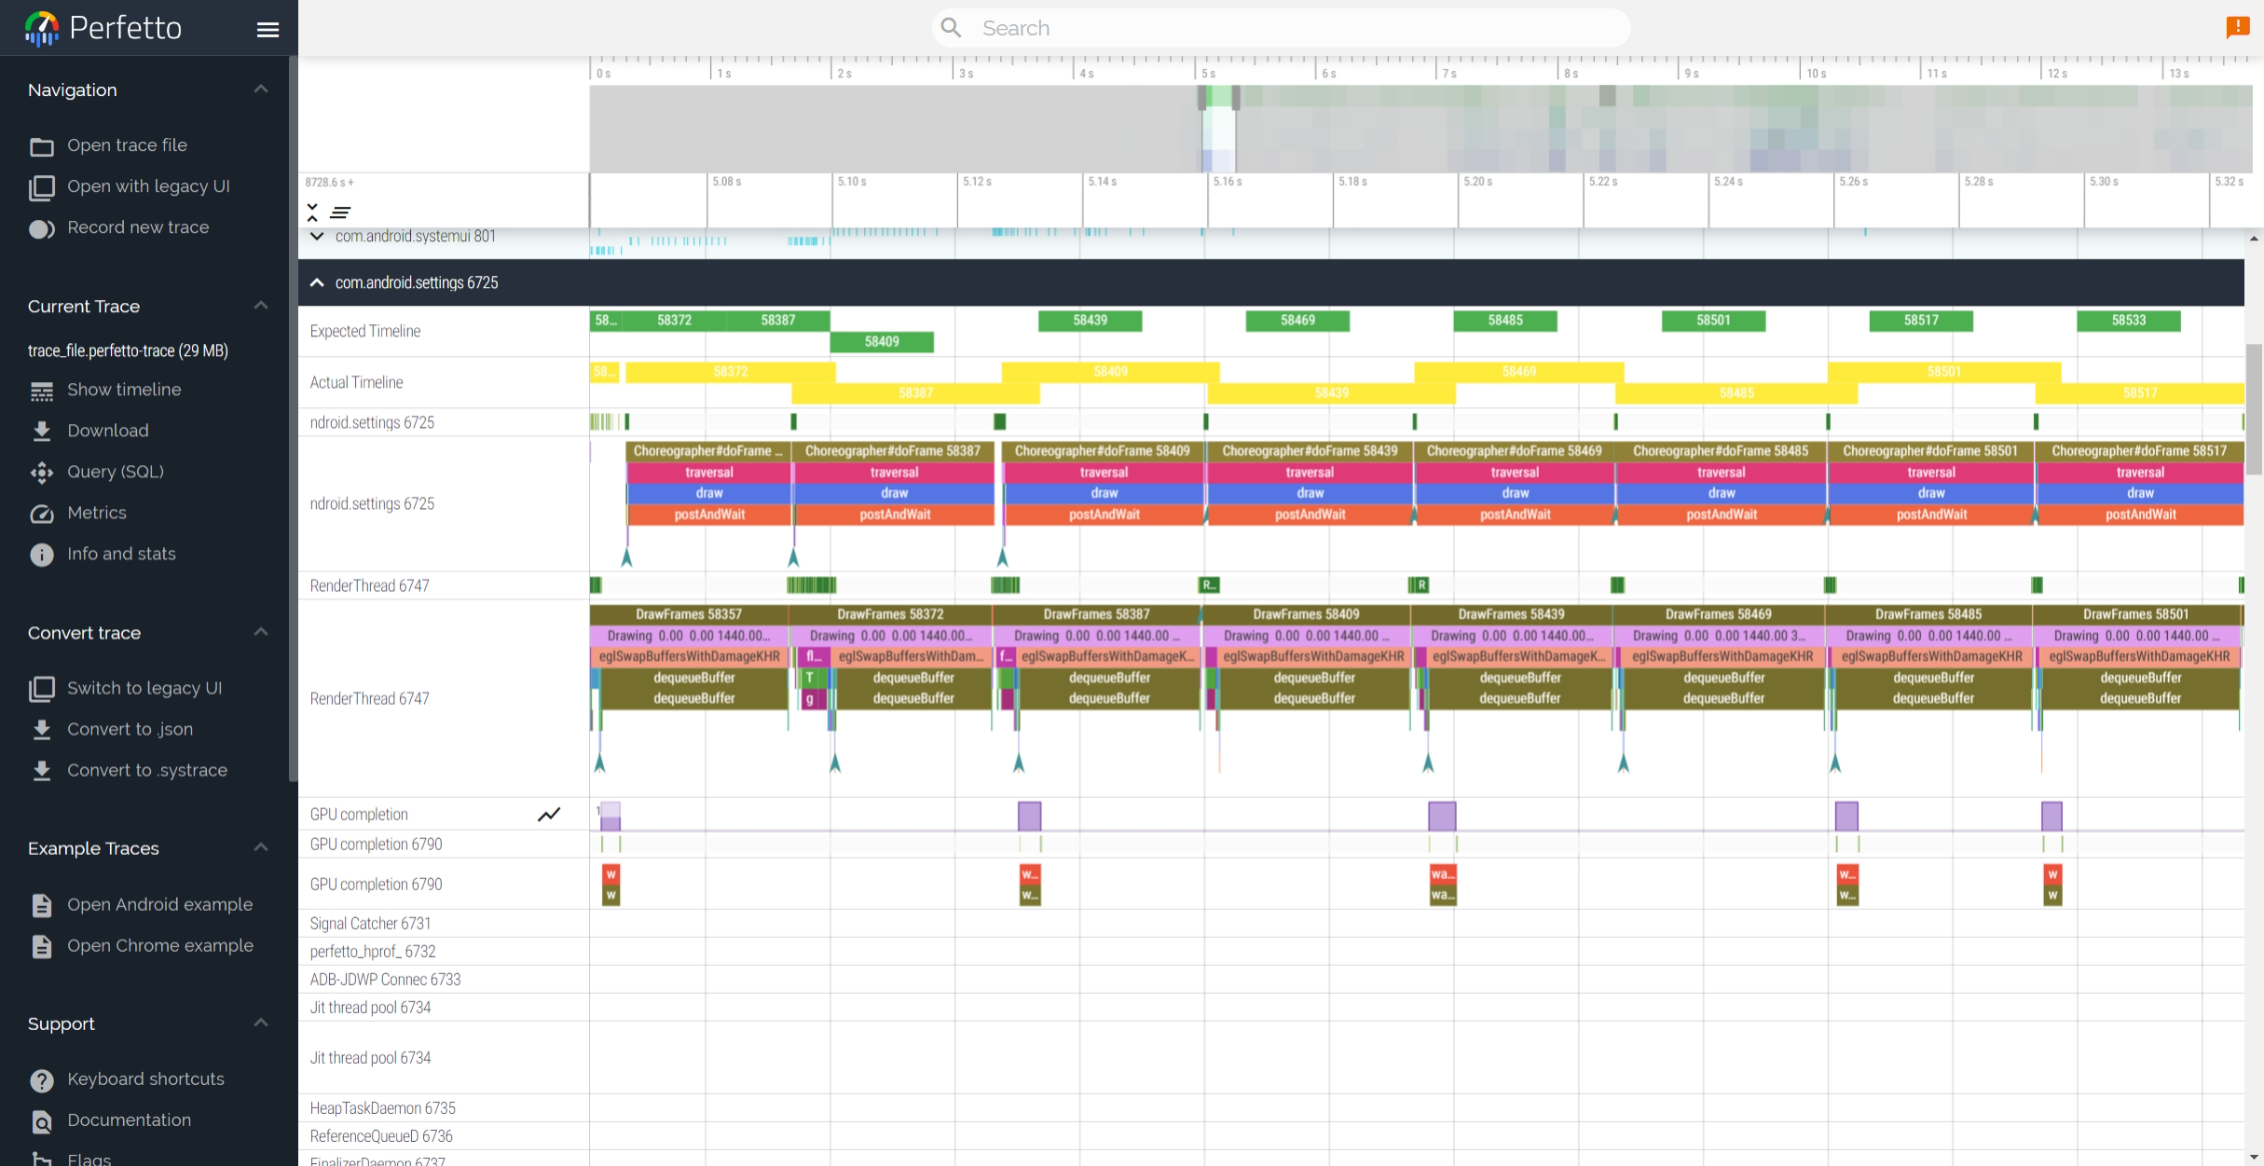Click the orange notification alert icon
2264x1166 pixels.
pos(2237,28)
